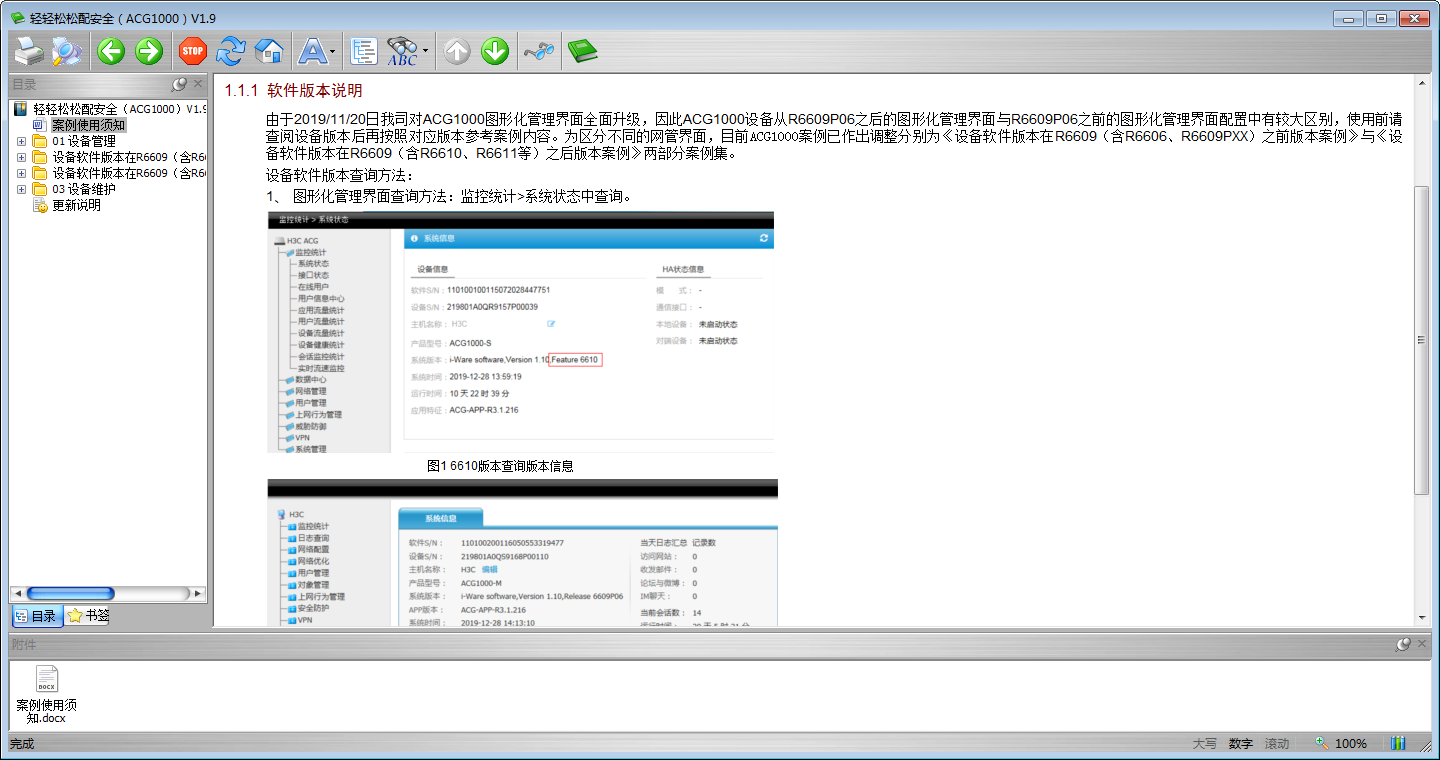
Task: Click the gray up arrow previous-topic icon
Action: 457,50
